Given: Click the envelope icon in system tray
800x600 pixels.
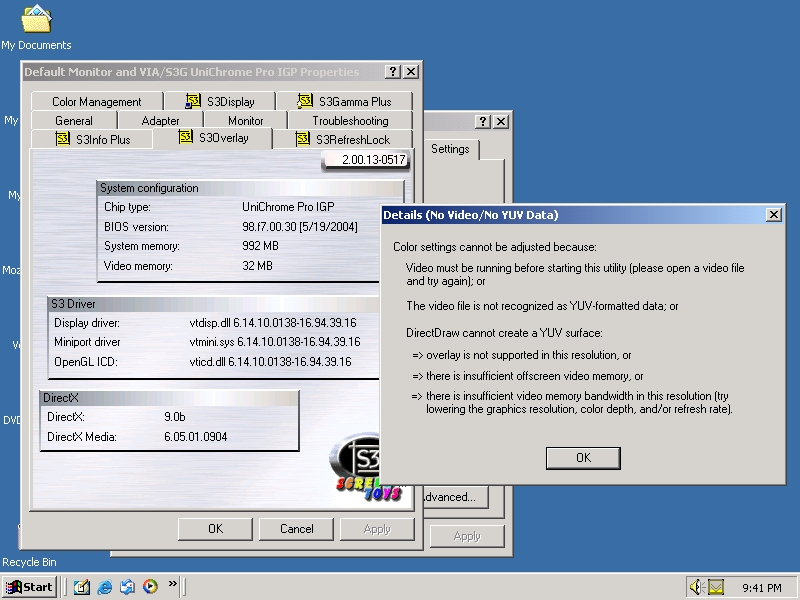Looking at the screenshot, I should (715, 588).
